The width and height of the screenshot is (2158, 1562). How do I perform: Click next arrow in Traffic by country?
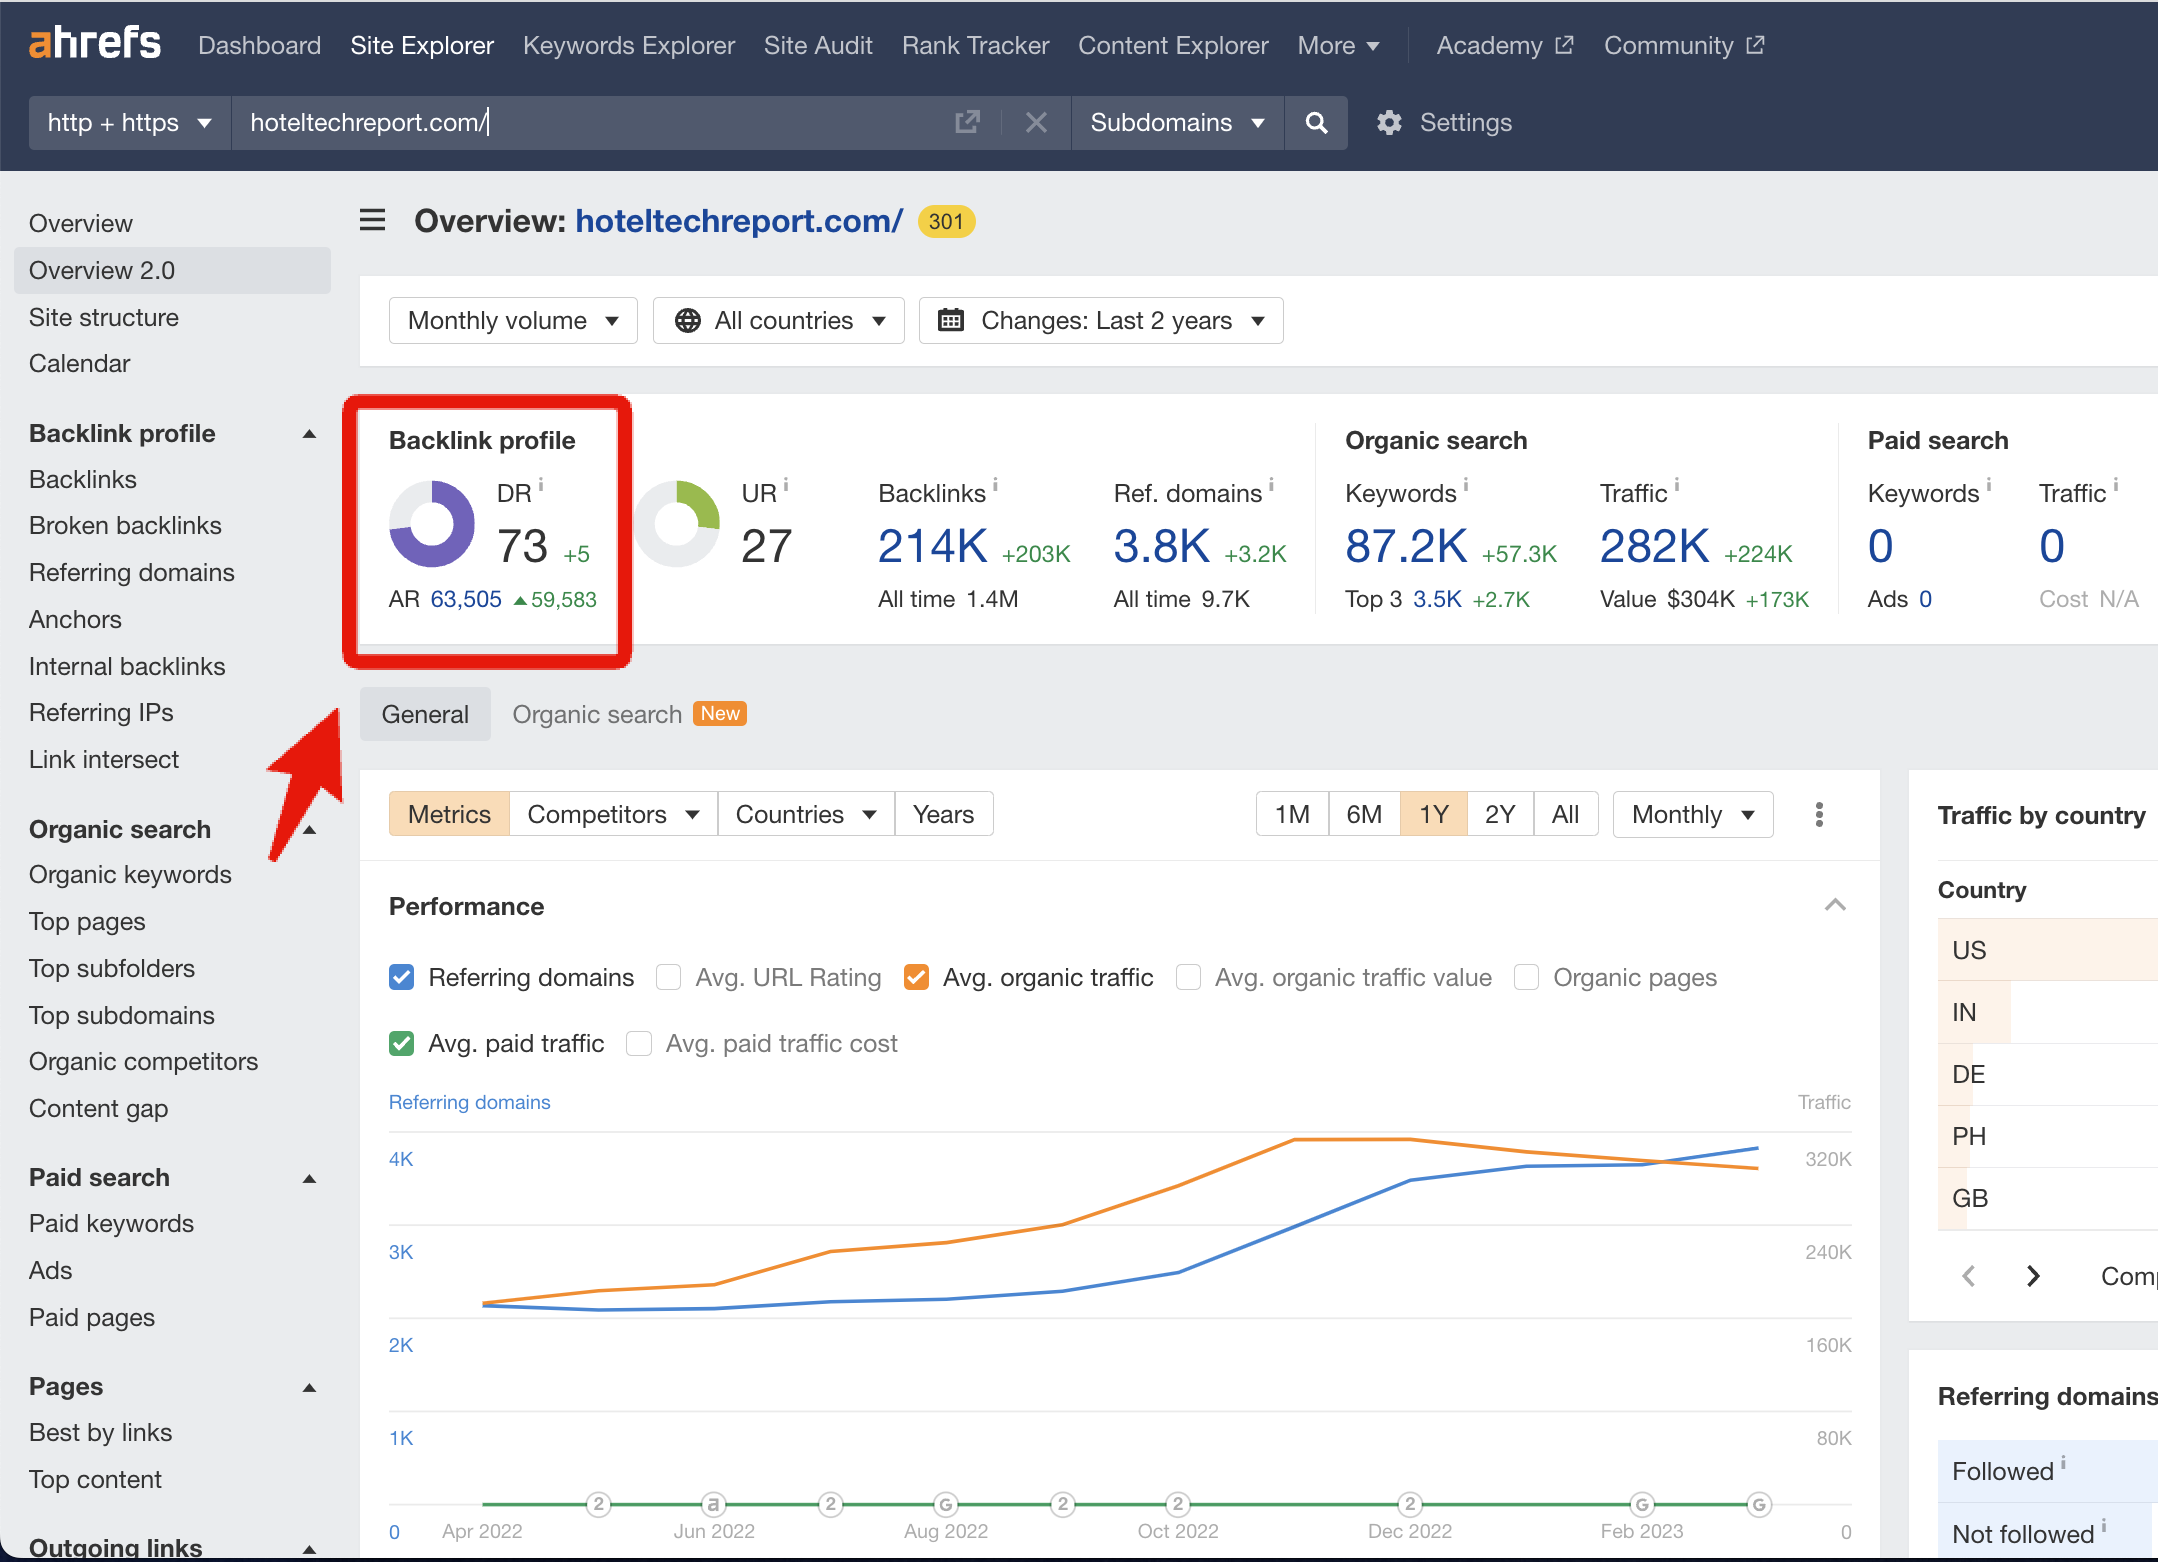[2033, 1276]
